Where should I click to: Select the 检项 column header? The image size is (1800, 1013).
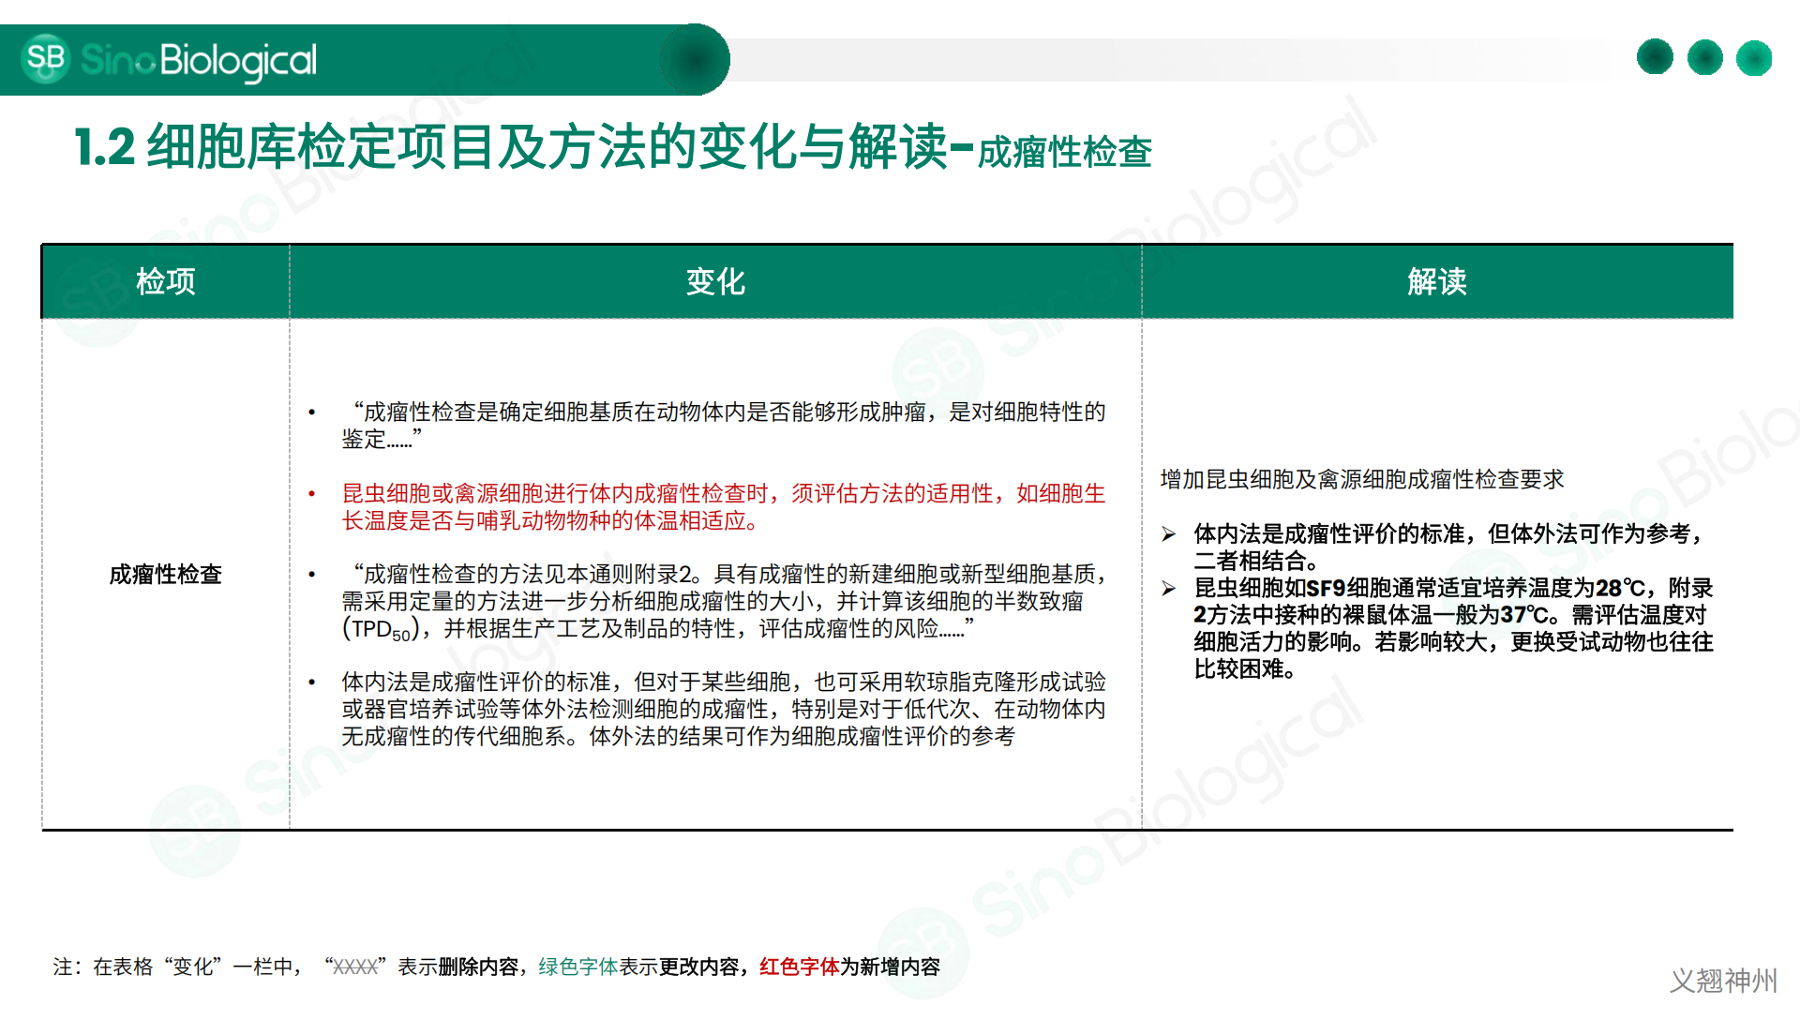click(165, 282)
